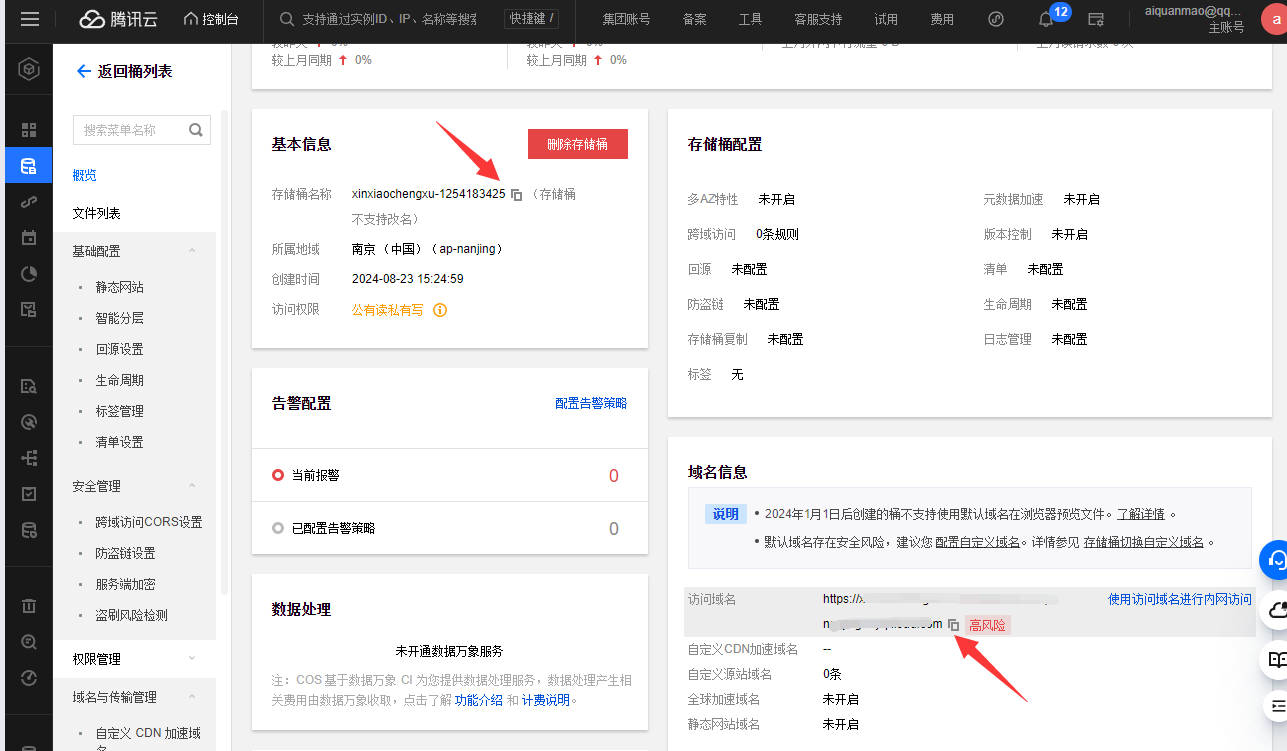Click the trash bin icon in left rail
Image resolution: width=1287 pixels, height=751 pixels.
29,606
